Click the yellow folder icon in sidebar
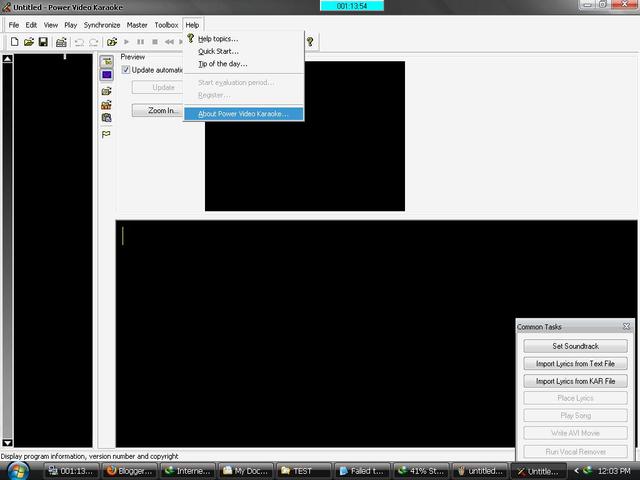This screenshot has width=640, height=480. [x=107, y=91]
